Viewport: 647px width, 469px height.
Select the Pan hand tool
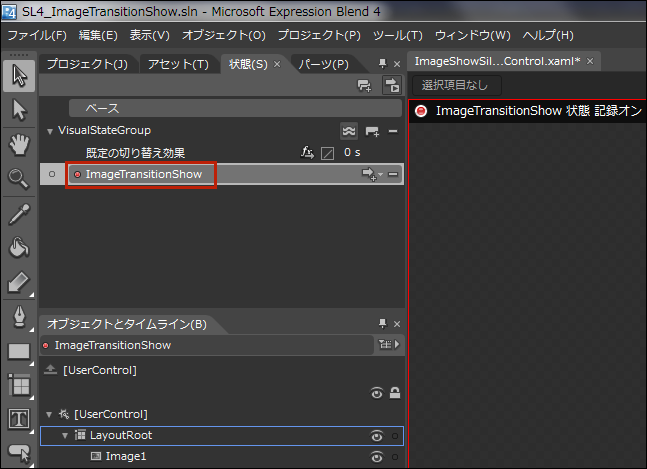[19, 145]
